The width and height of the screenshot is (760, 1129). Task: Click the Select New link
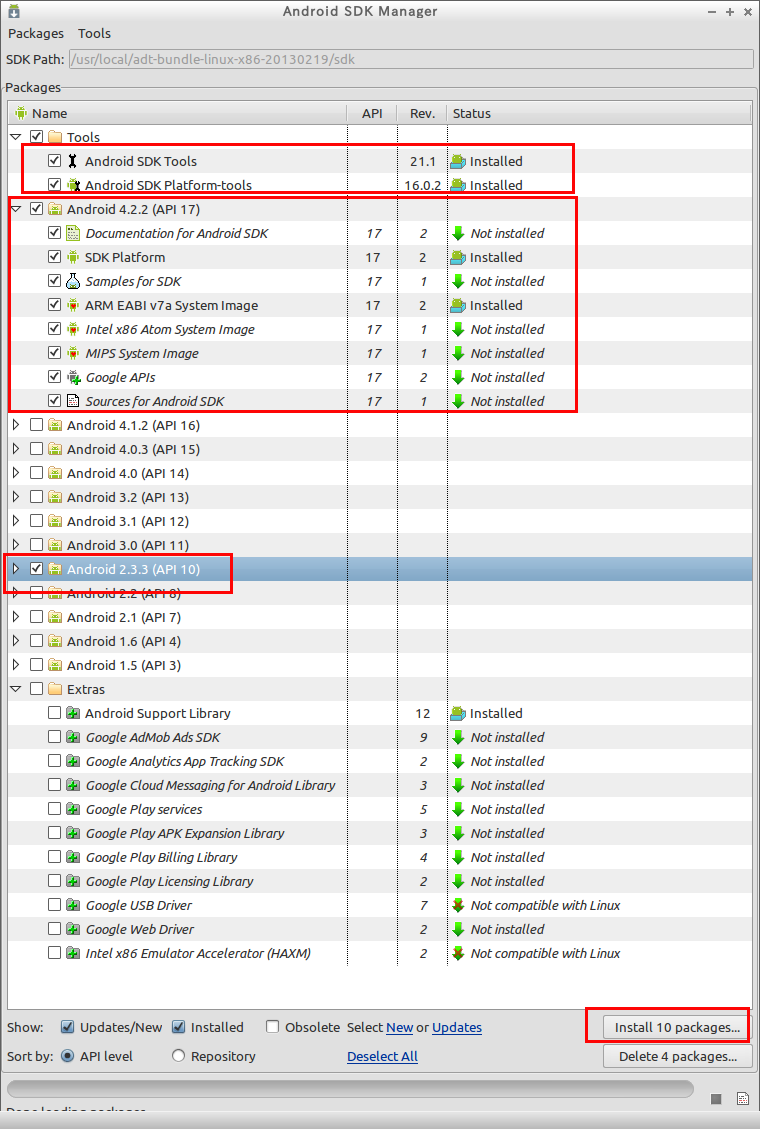[399, 1027]
